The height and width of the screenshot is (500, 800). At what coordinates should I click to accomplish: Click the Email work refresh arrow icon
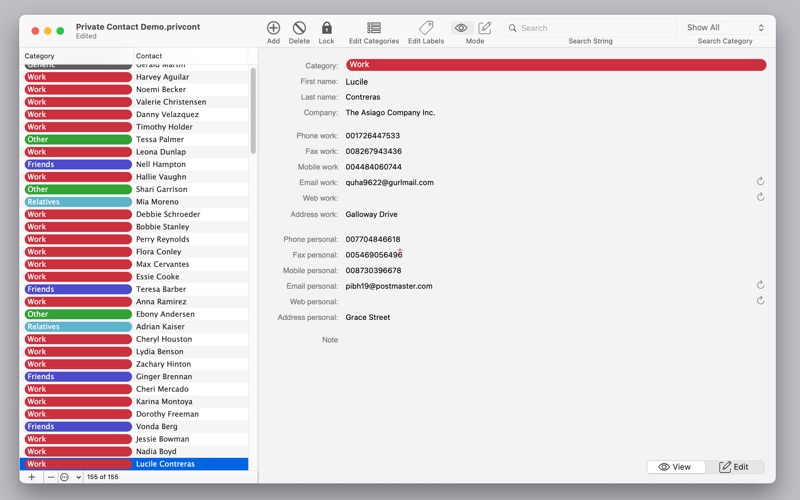[760, 182]
